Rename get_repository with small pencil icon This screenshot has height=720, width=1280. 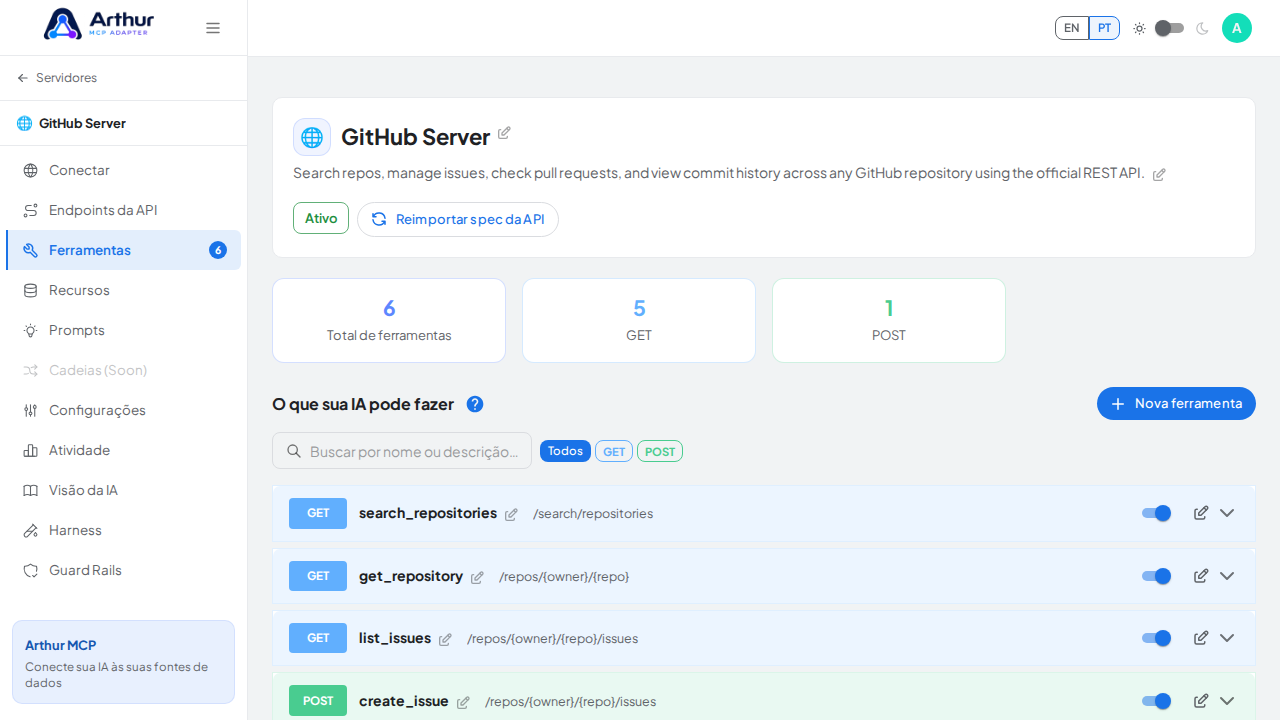[477, 577]
